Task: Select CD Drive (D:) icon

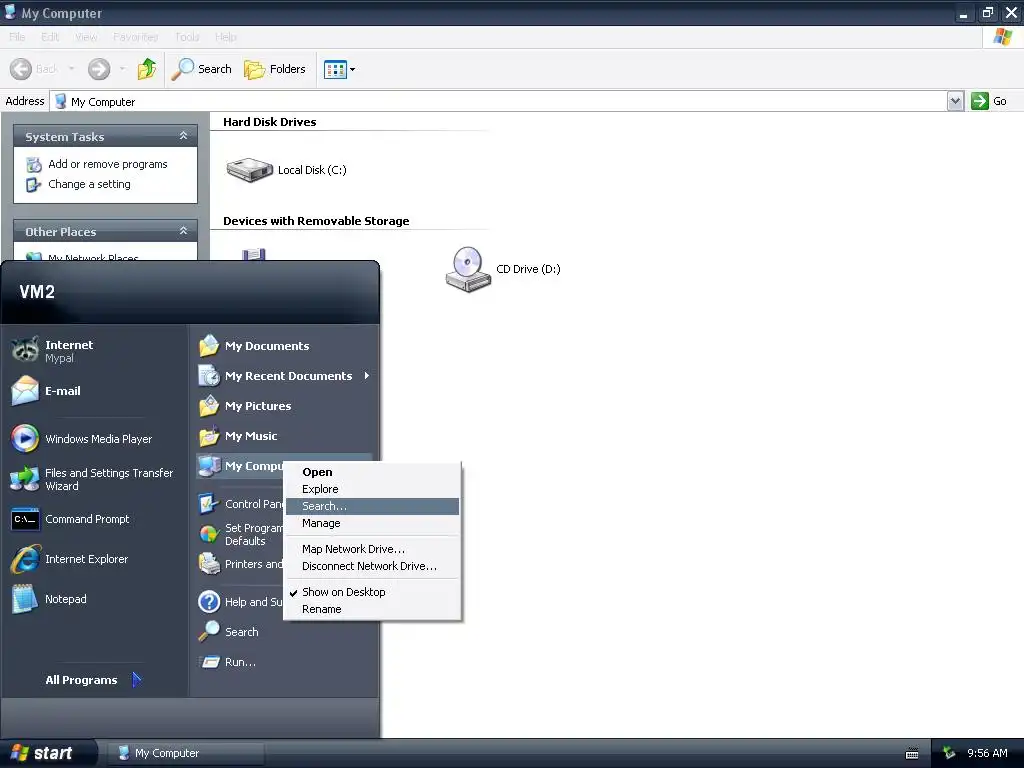Action: [x=468, y=269]
